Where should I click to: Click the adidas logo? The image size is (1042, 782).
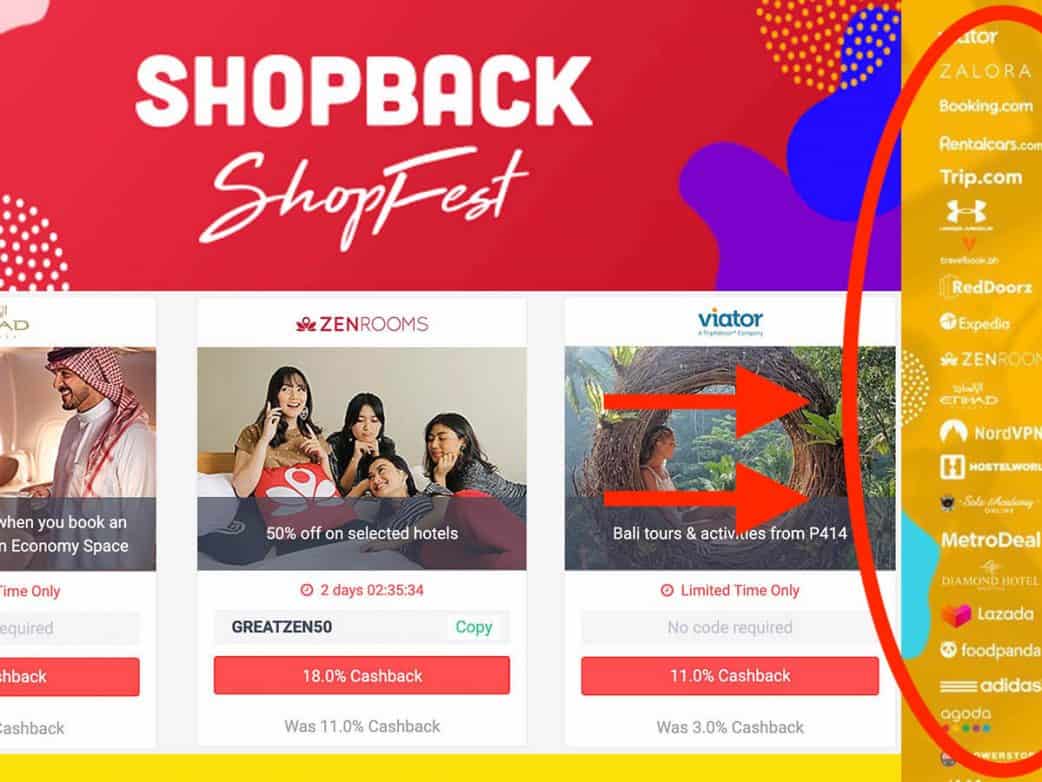click(991, 685)
